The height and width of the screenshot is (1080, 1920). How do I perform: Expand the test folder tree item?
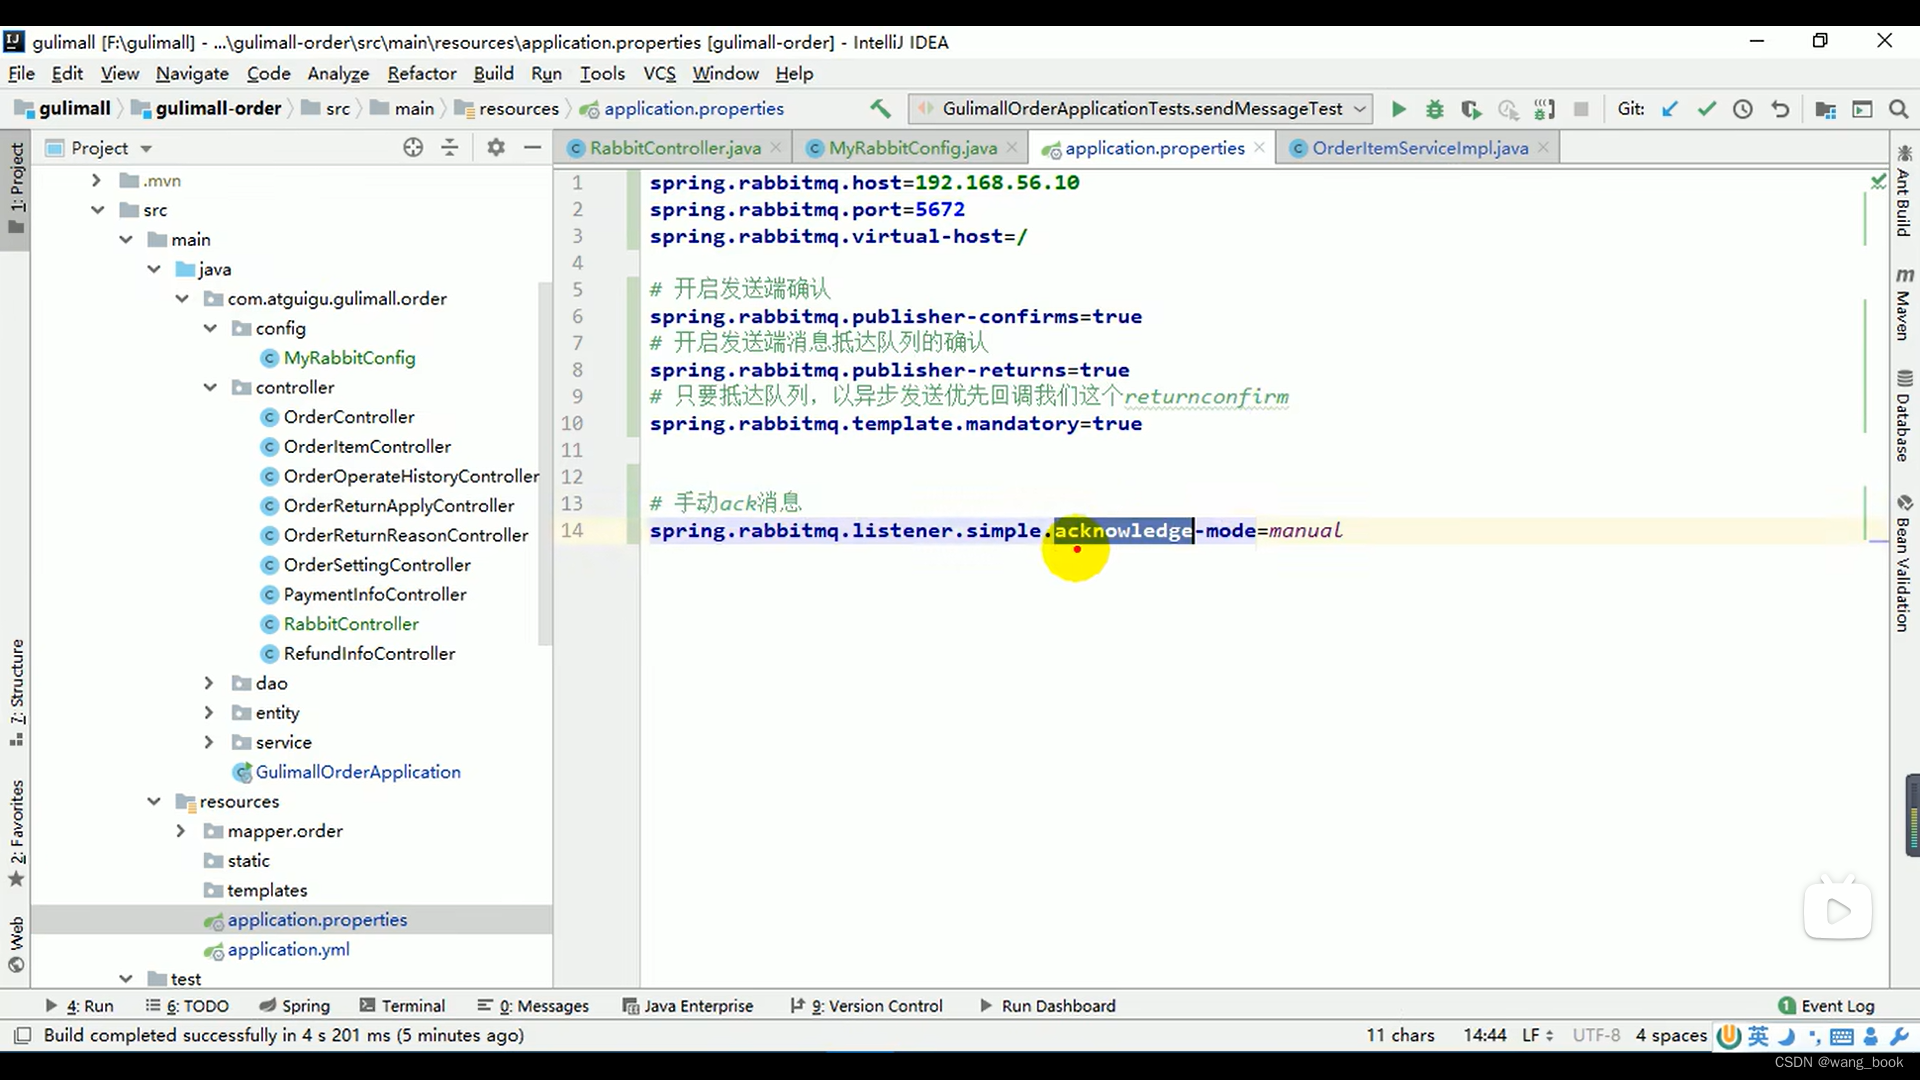[x=125, y=978]
